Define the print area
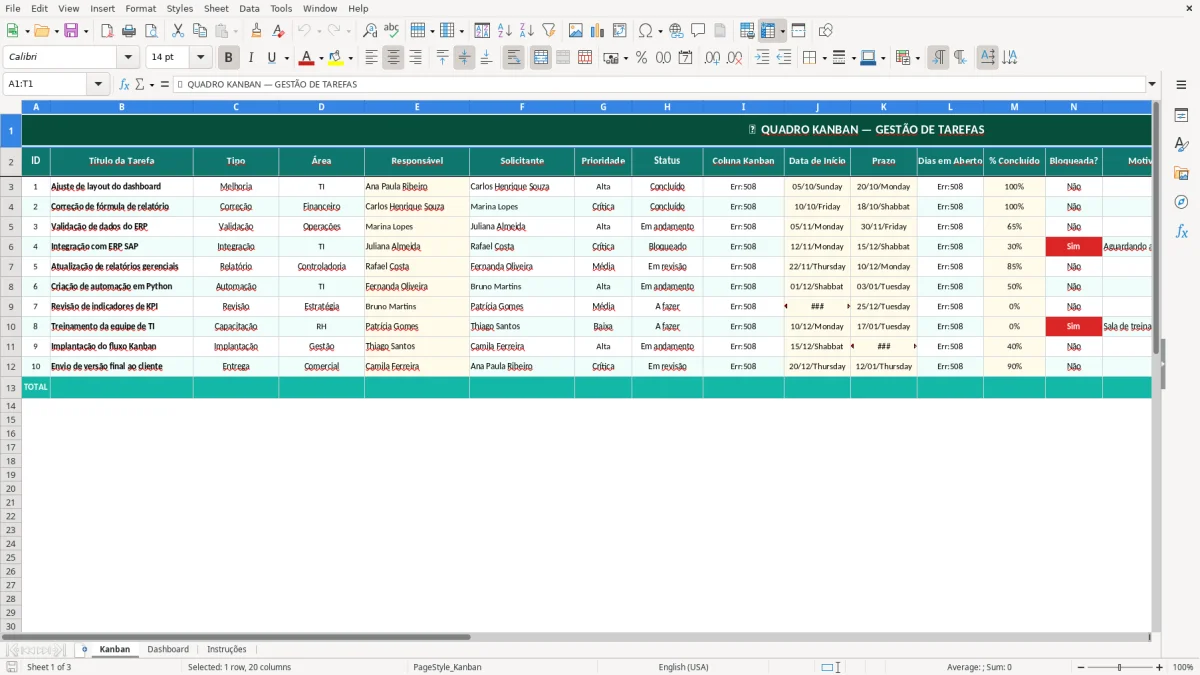 tap(747, 31)
